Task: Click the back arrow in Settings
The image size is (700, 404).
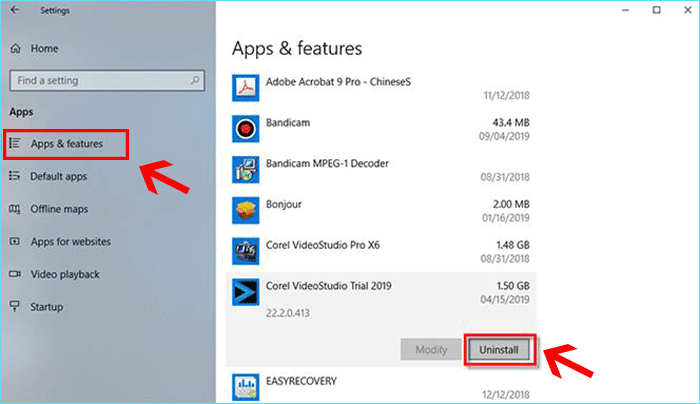Action: [15, 10]
